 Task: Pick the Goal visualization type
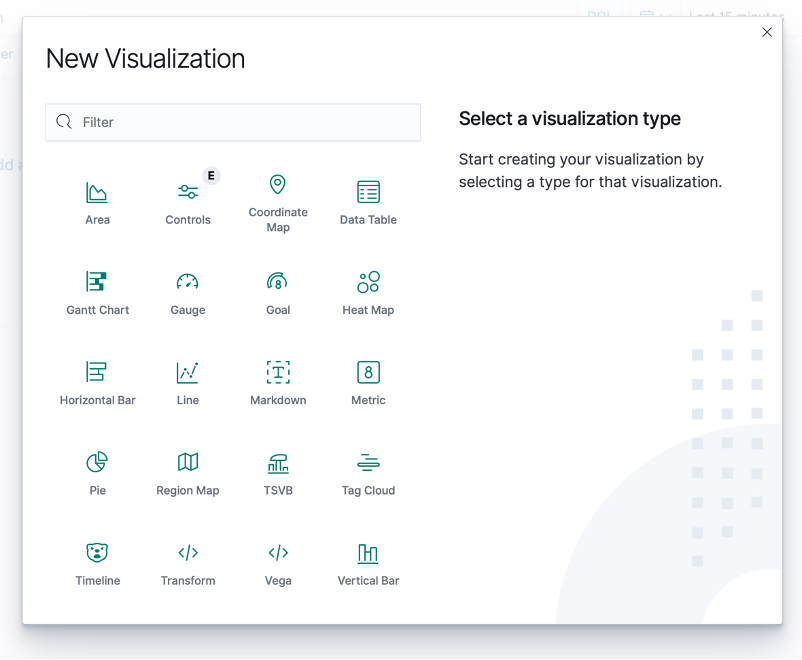[278, 293]
